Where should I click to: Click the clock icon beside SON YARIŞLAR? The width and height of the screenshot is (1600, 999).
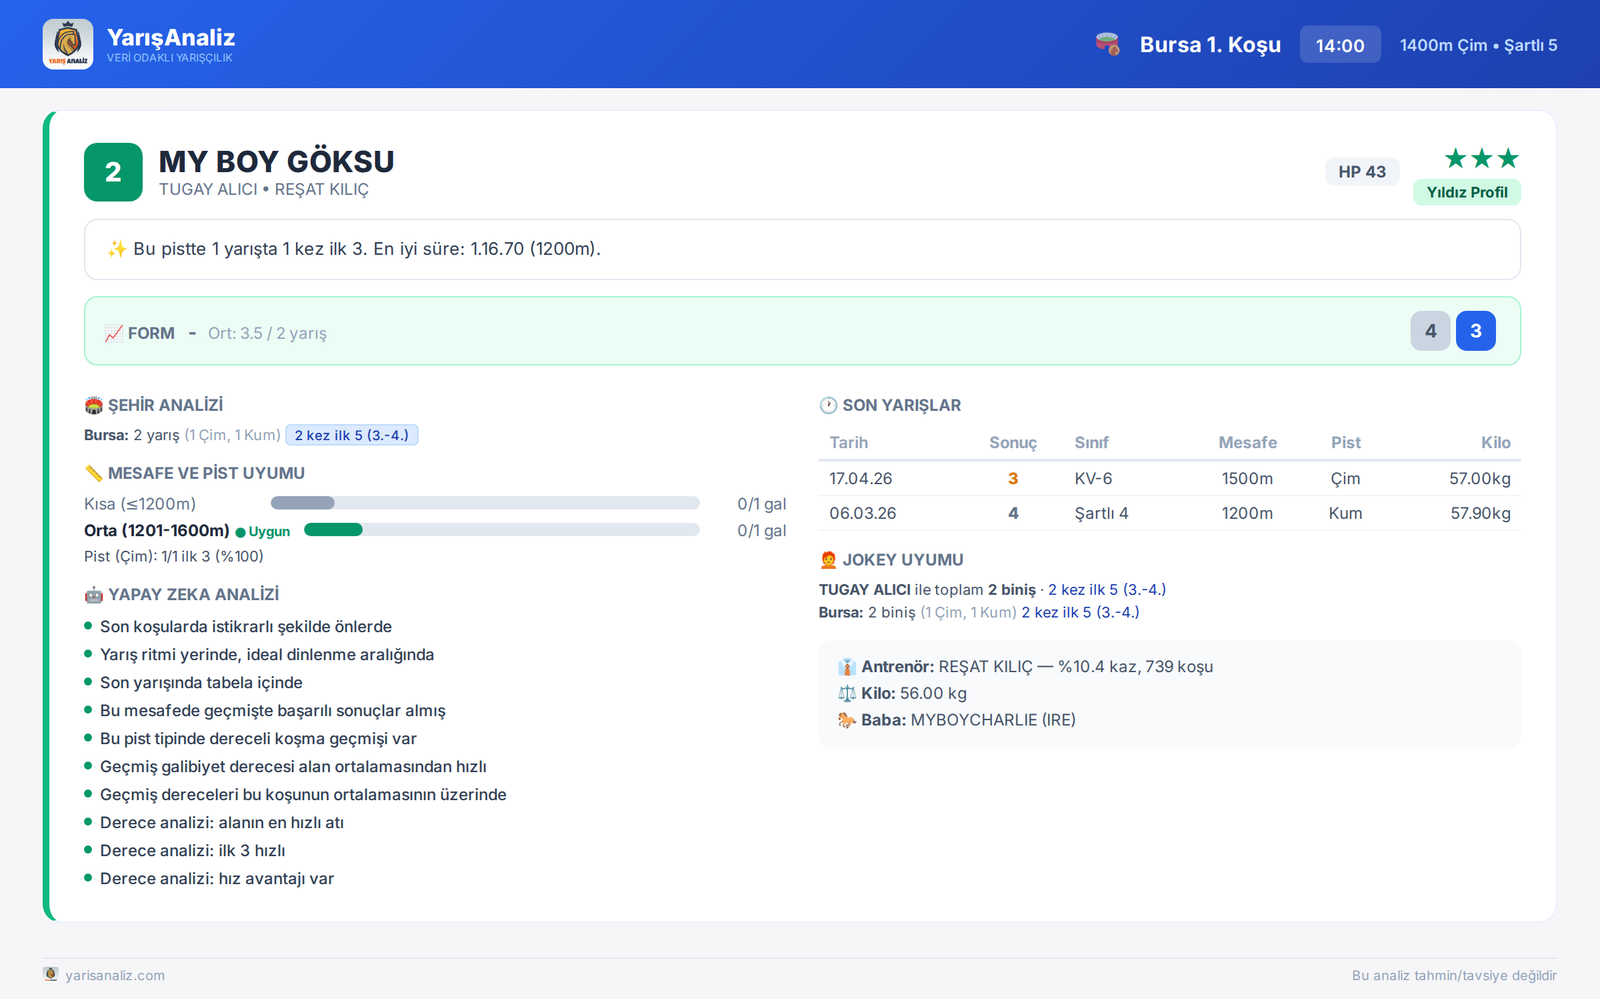(828, 405)
